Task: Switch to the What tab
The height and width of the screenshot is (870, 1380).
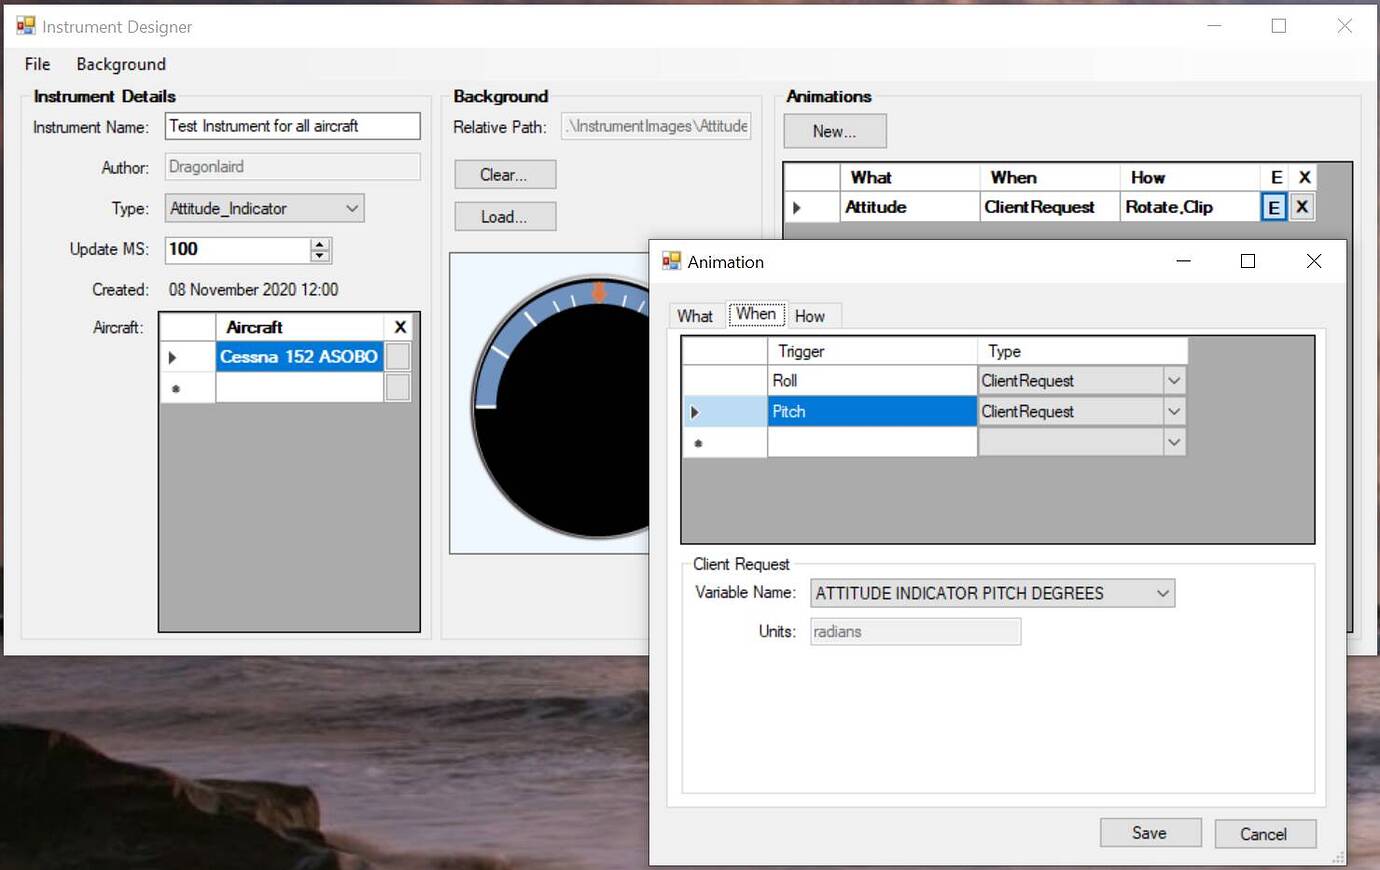Action: (x=695, y=316)
